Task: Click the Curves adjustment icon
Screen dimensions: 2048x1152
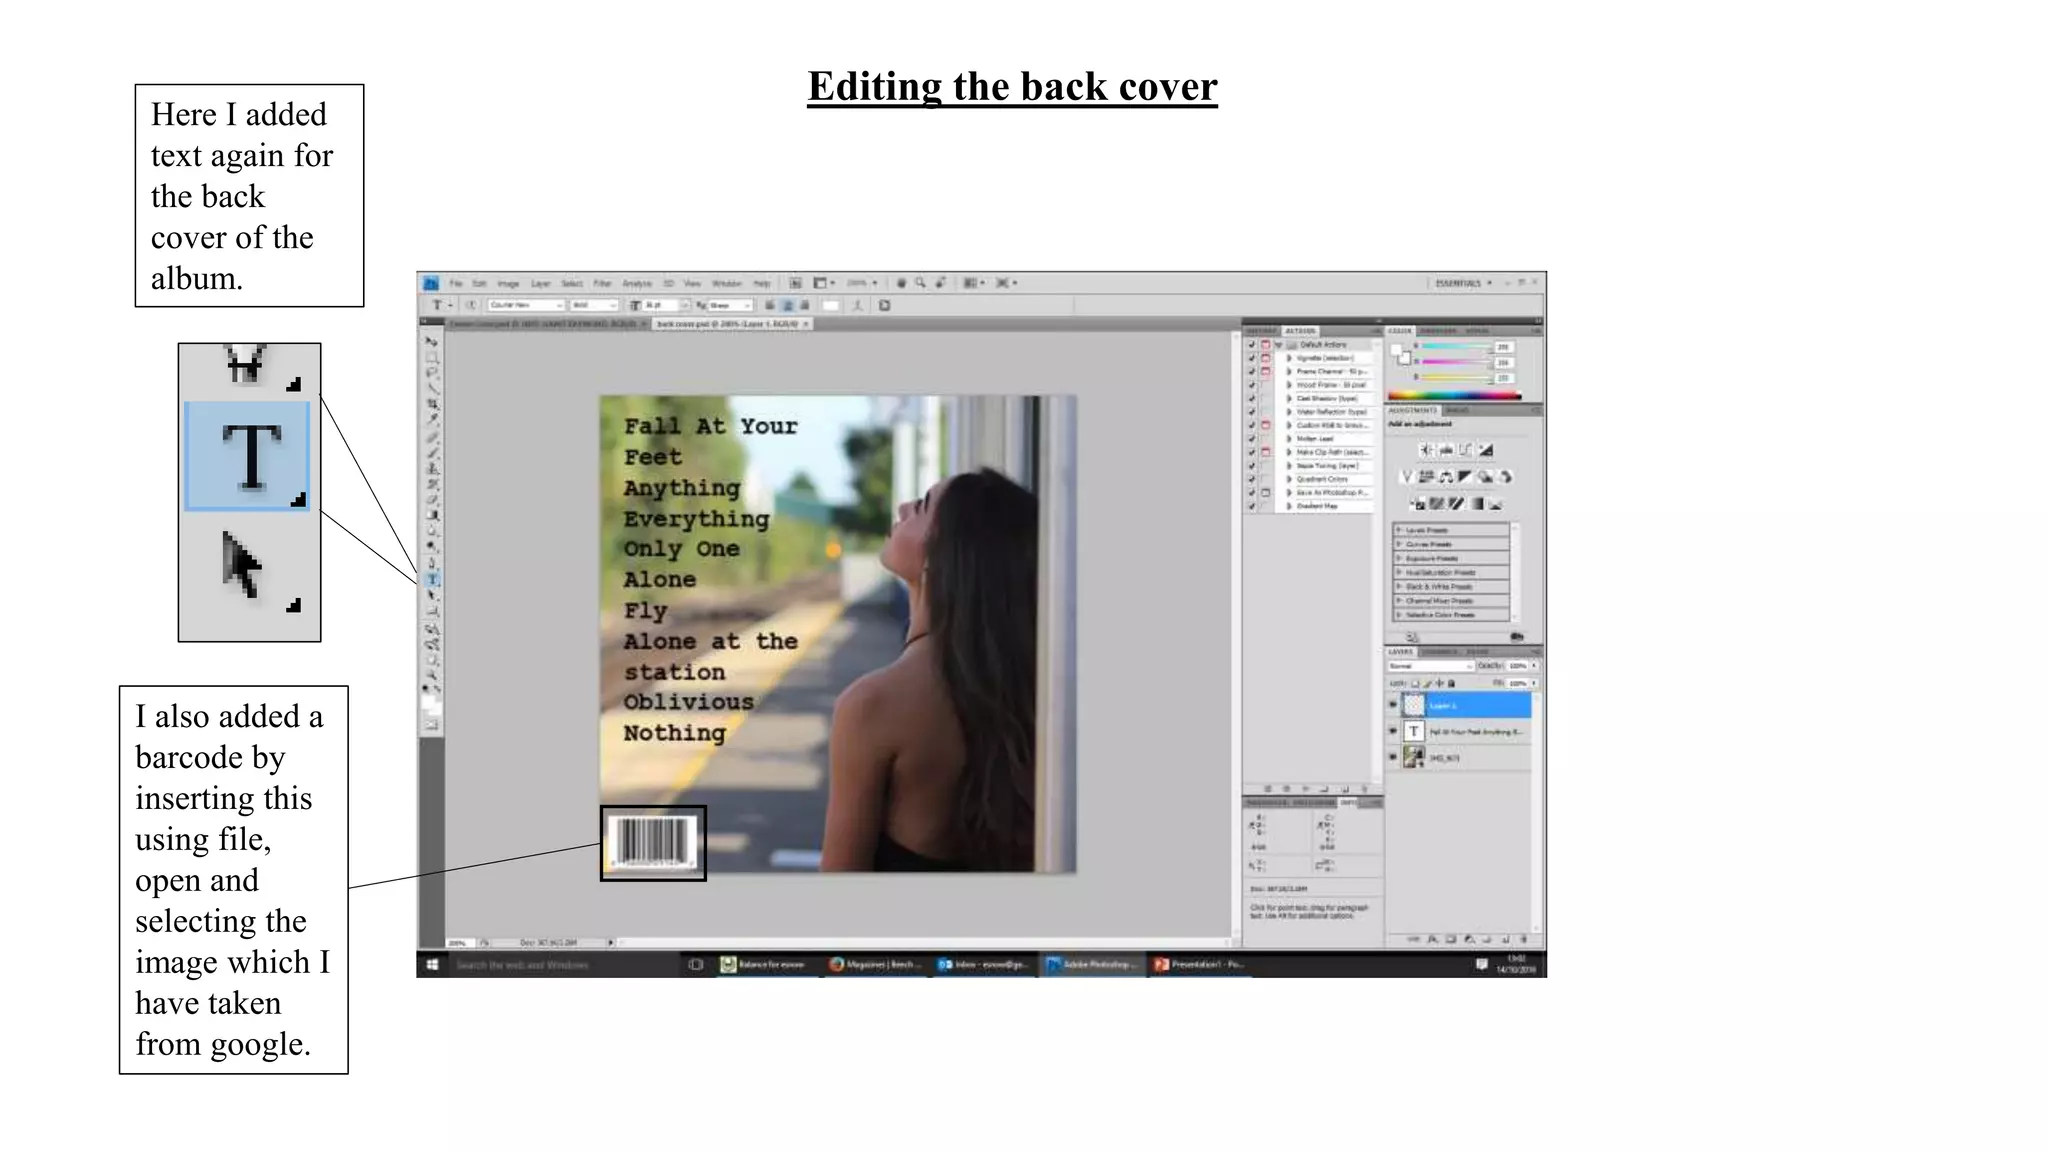Action: [1465, 450]
